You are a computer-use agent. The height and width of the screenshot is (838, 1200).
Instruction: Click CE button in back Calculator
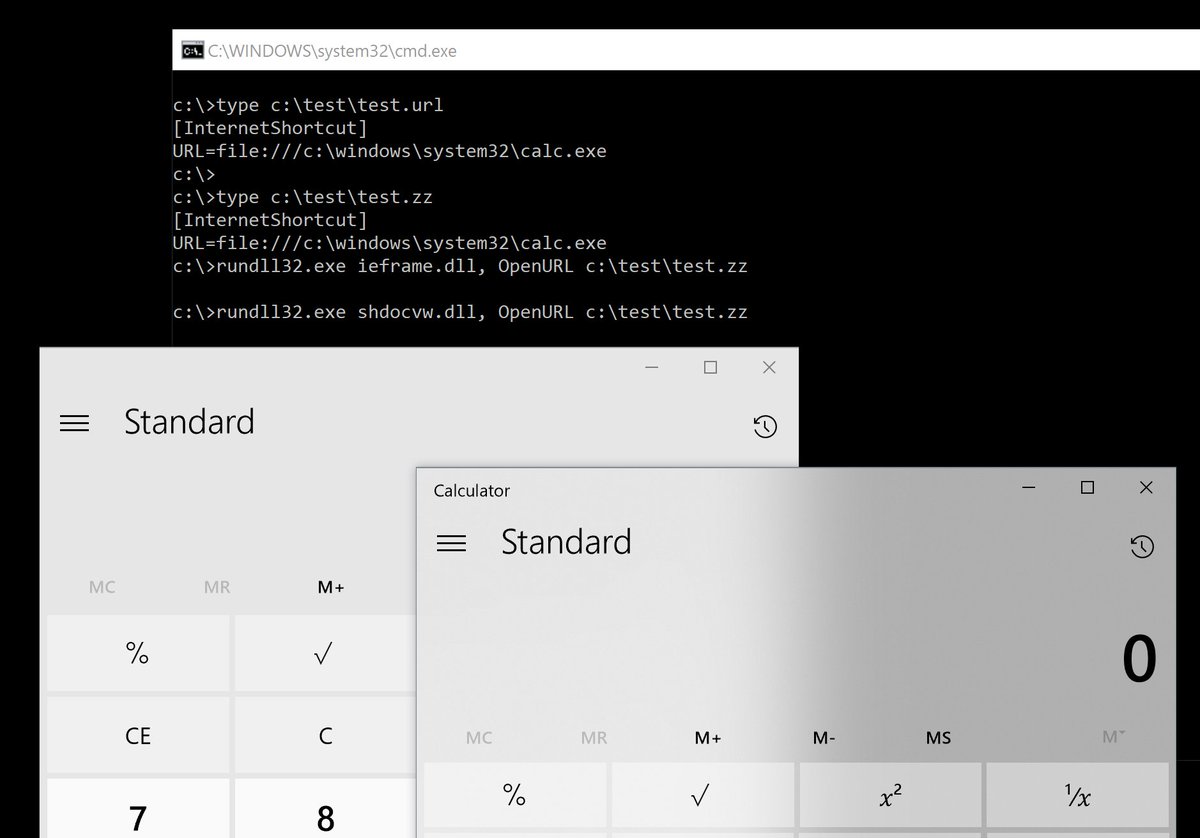pos(138,735)
